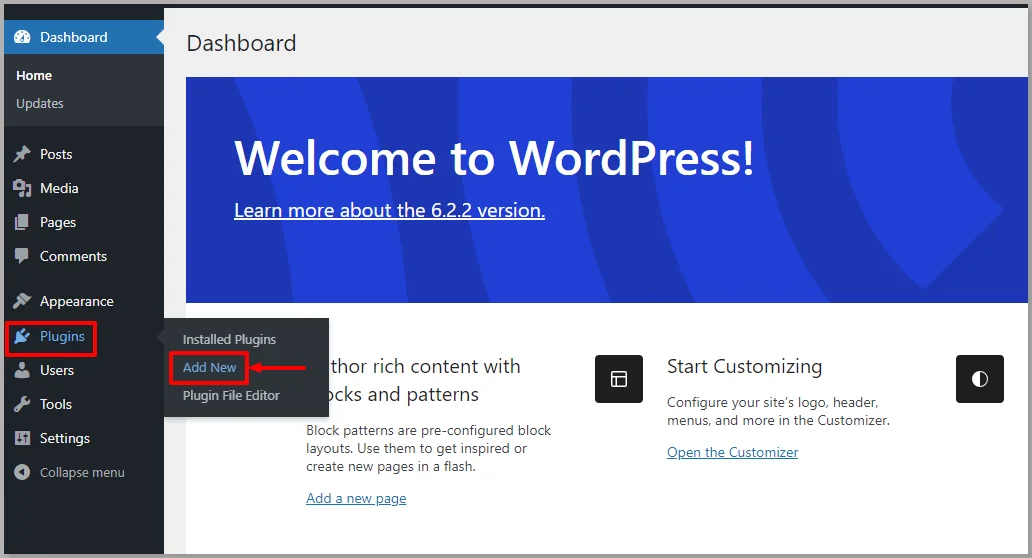
Task: Click the half-circle customizer icon tile
Action: click(980, 379)
